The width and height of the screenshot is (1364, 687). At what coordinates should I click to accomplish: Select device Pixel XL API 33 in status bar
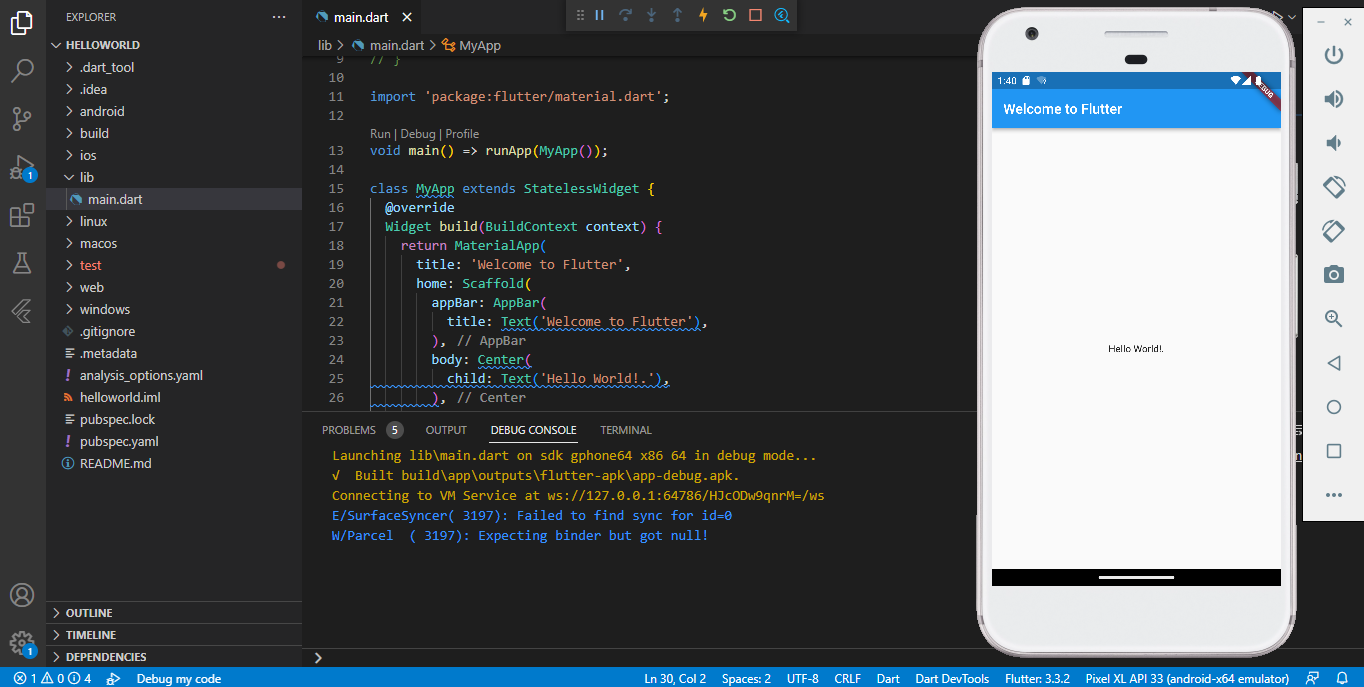pos(1187,678)
